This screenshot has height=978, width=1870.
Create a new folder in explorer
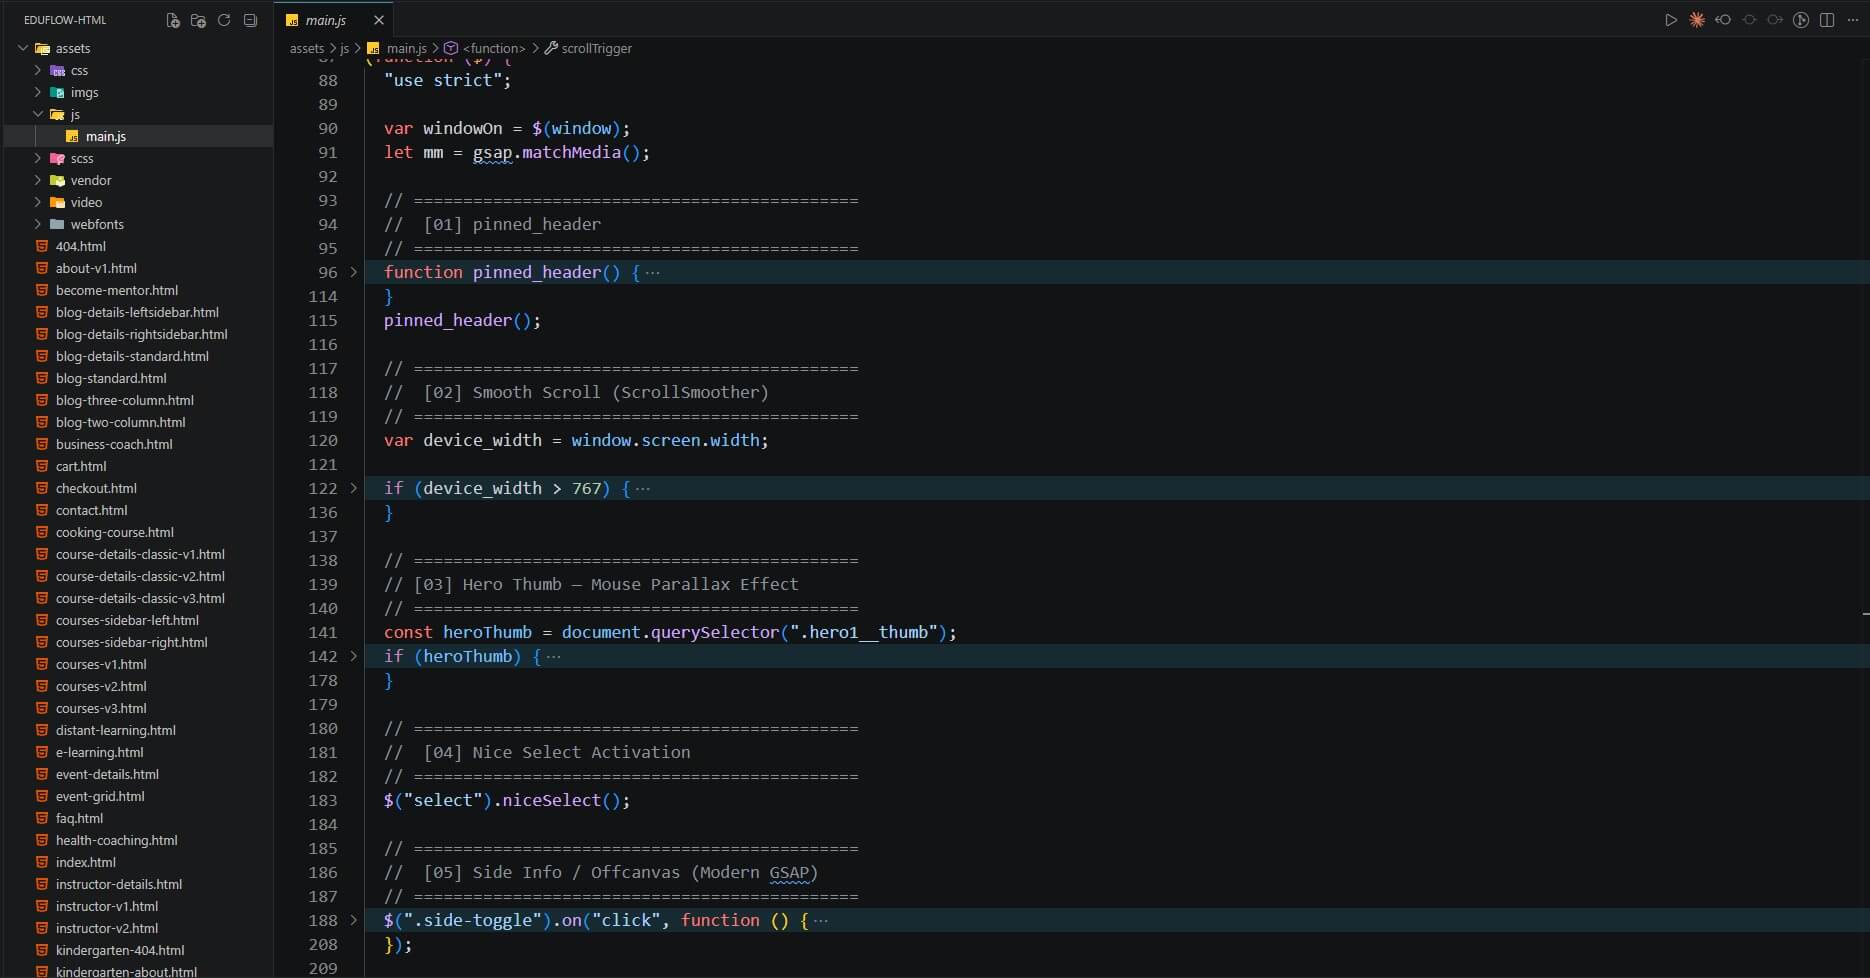coord(198,20)
